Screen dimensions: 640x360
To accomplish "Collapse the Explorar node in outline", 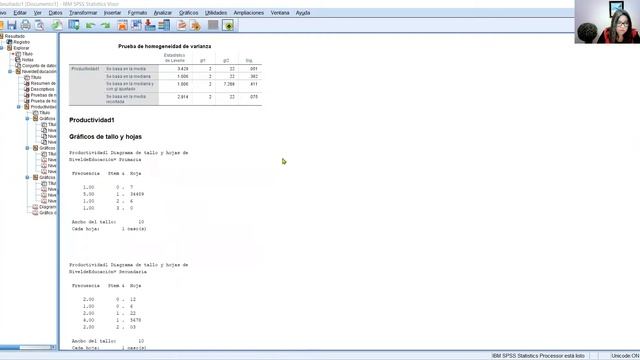I will coord(2,48).
